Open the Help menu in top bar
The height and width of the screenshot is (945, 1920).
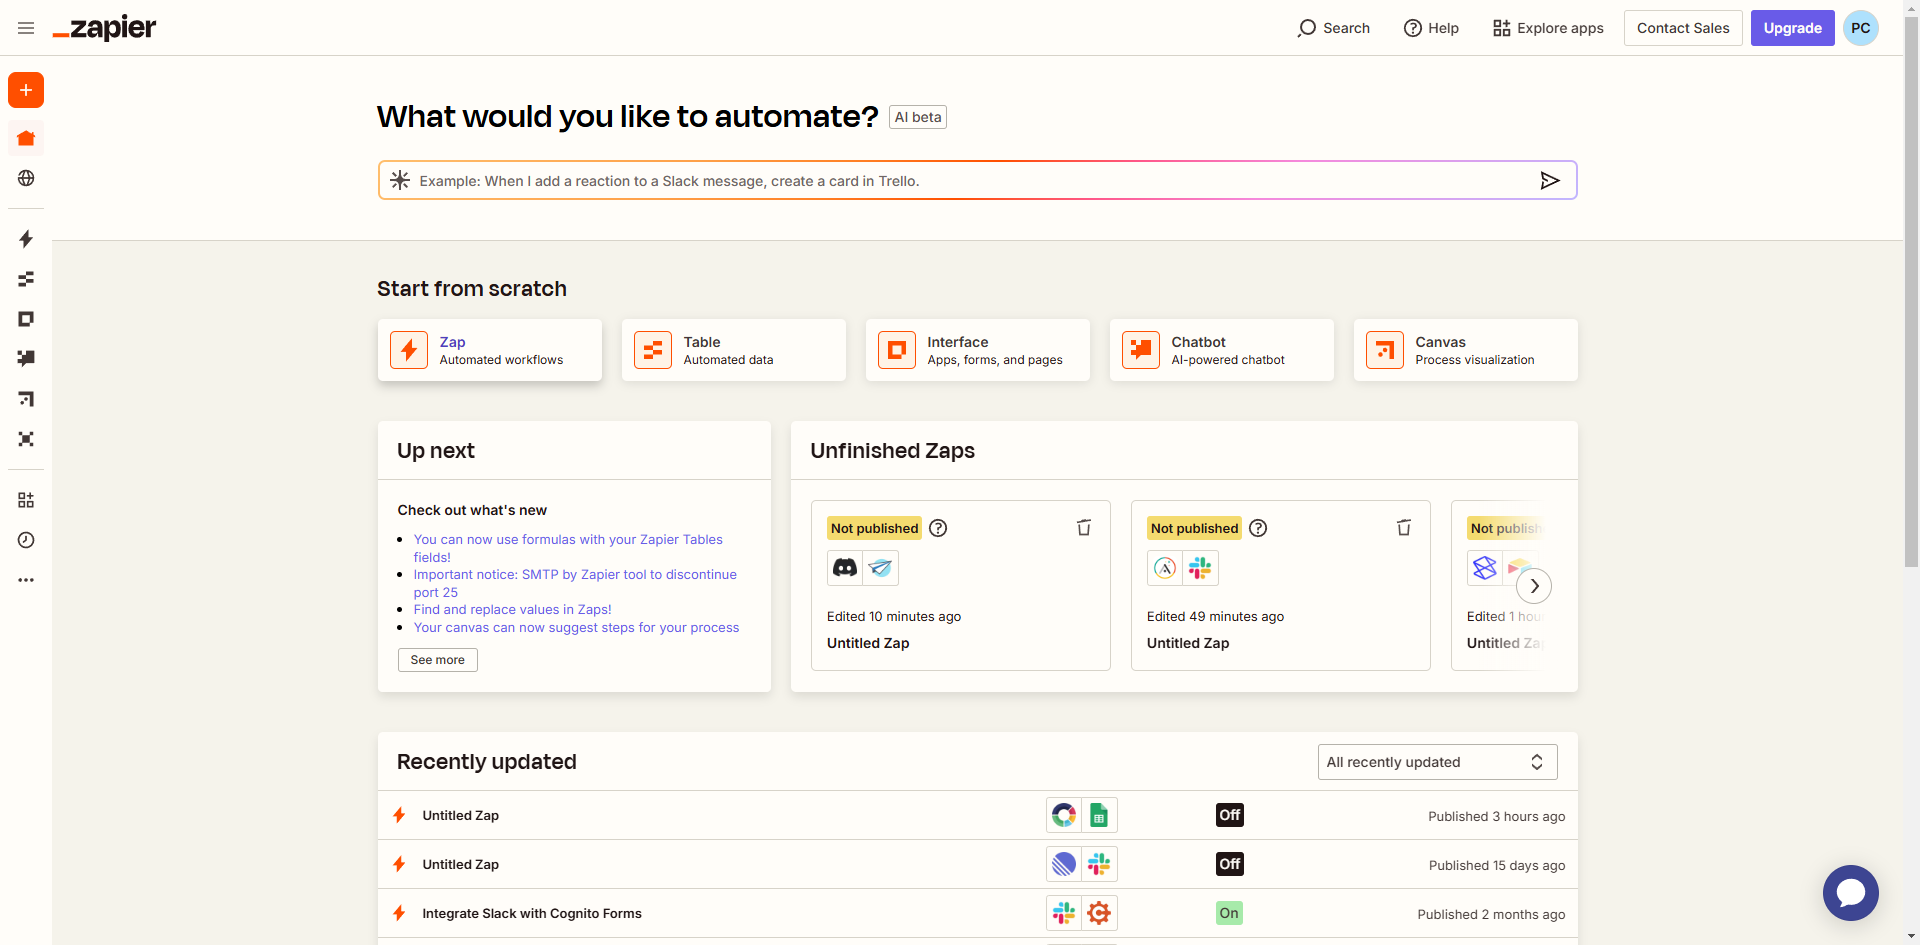click(x=1431, y=28)
